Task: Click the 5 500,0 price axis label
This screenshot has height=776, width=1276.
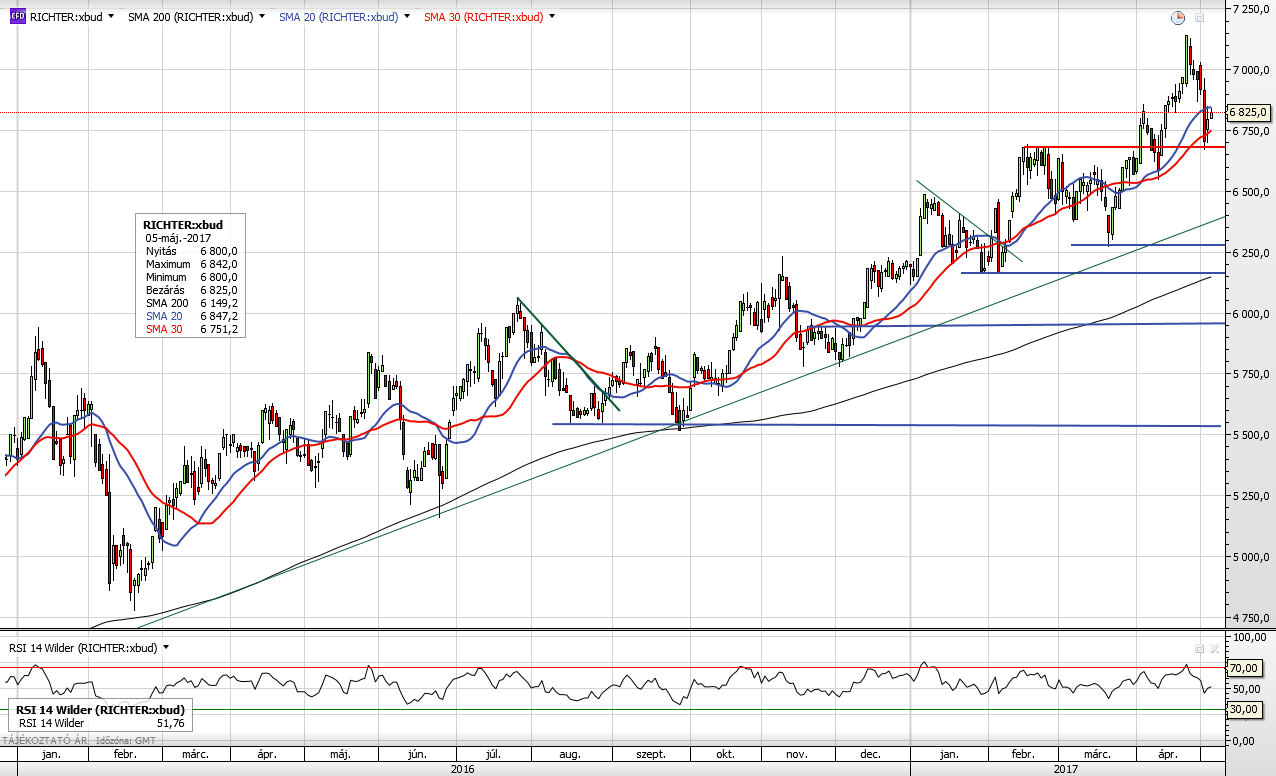Action: click(x=1250, y=436)
